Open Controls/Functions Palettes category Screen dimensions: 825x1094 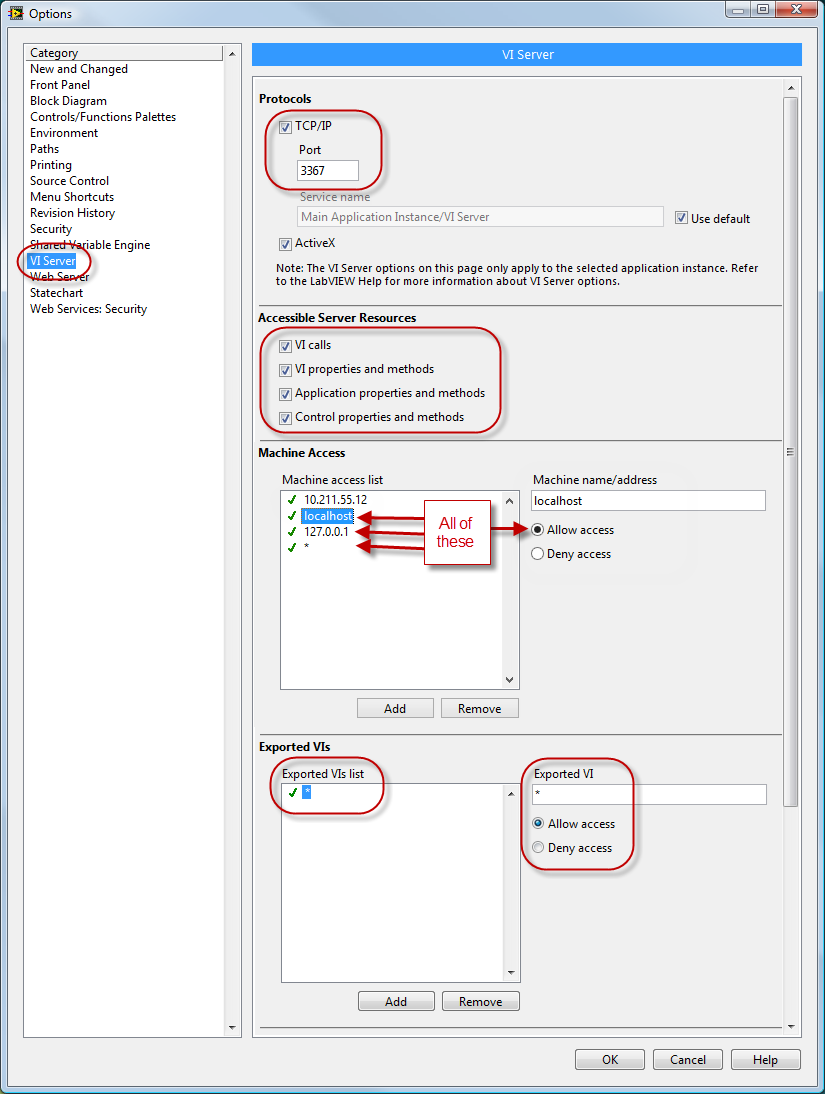click(x=103, y=117)
